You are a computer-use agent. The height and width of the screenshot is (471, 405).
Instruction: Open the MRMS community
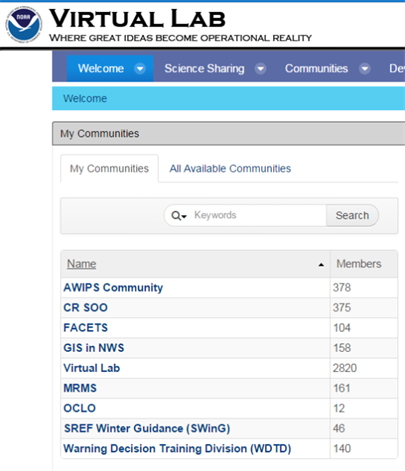pyautogui.click(x=80, y=388)
